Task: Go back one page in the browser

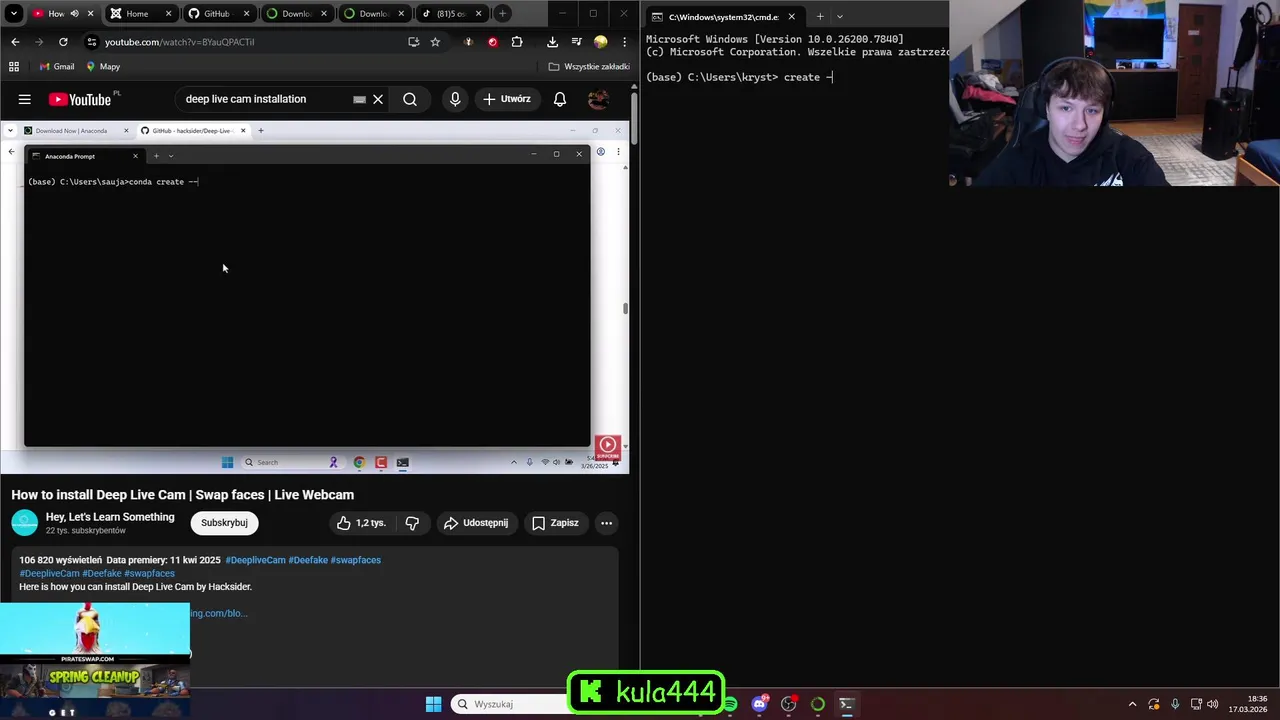Action: pos(15,42)
